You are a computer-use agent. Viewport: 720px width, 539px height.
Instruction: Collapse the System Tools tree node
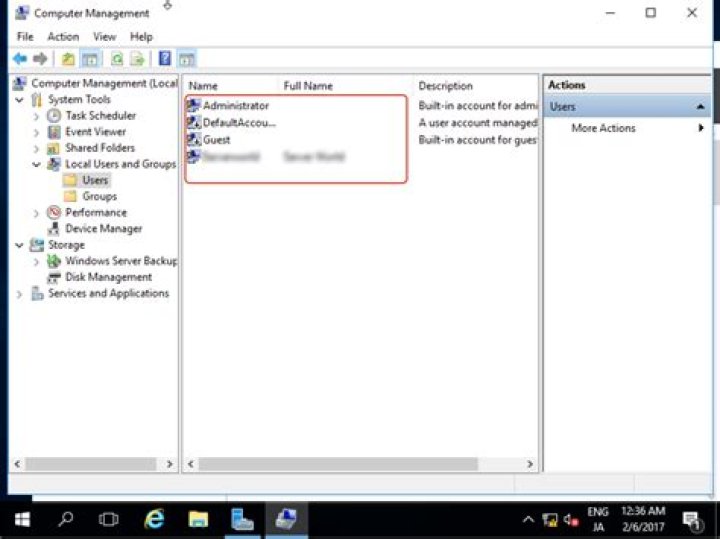19,100
